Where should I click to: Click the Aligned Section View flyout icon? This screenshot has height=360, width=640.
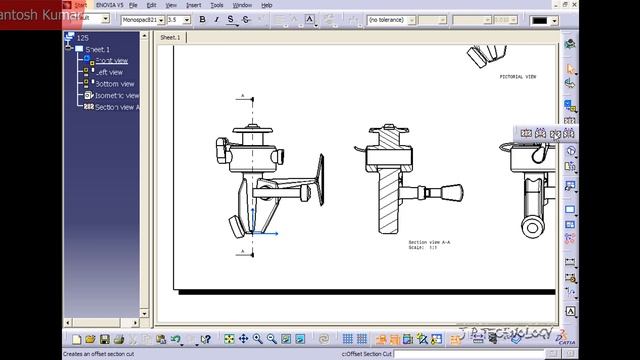540,133
